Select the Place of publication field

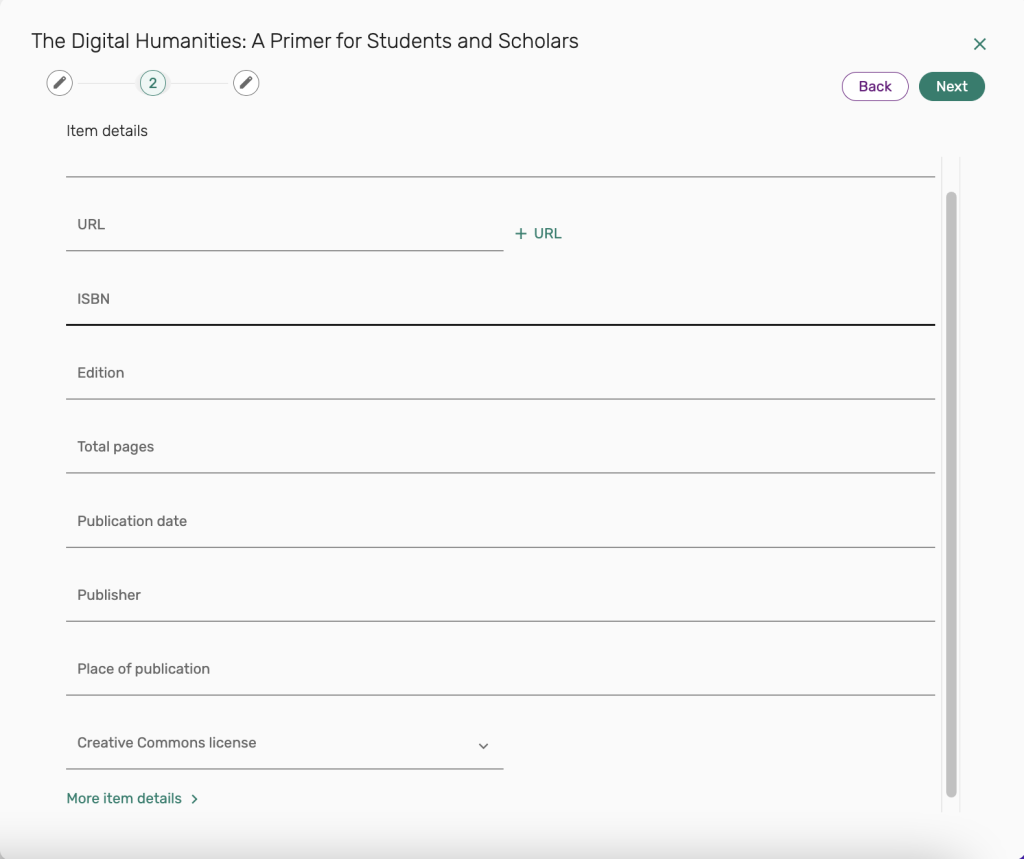pos(500,670)
